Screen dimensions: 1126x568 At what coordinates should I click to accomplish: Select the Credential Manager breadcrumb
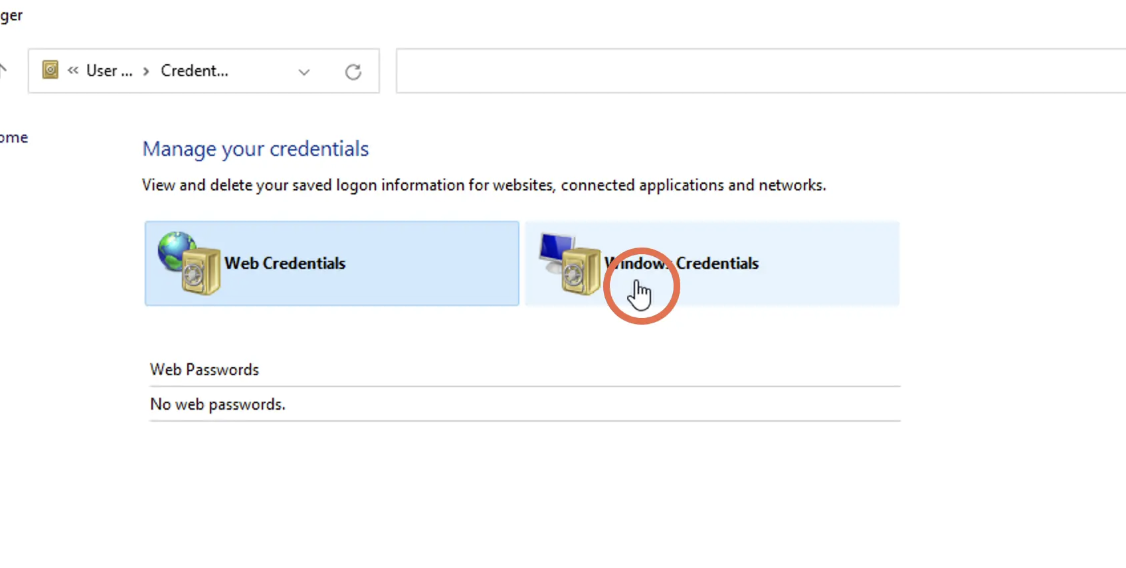195,70
